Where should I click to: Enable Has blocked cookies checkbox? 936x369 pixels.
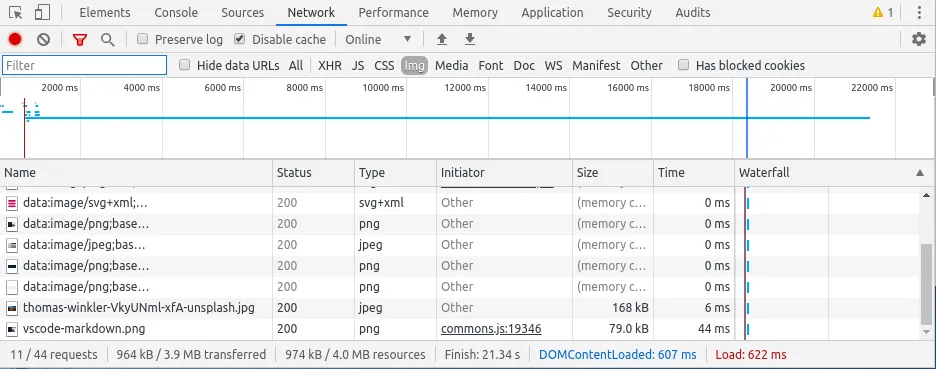click(x=683, y=65)
